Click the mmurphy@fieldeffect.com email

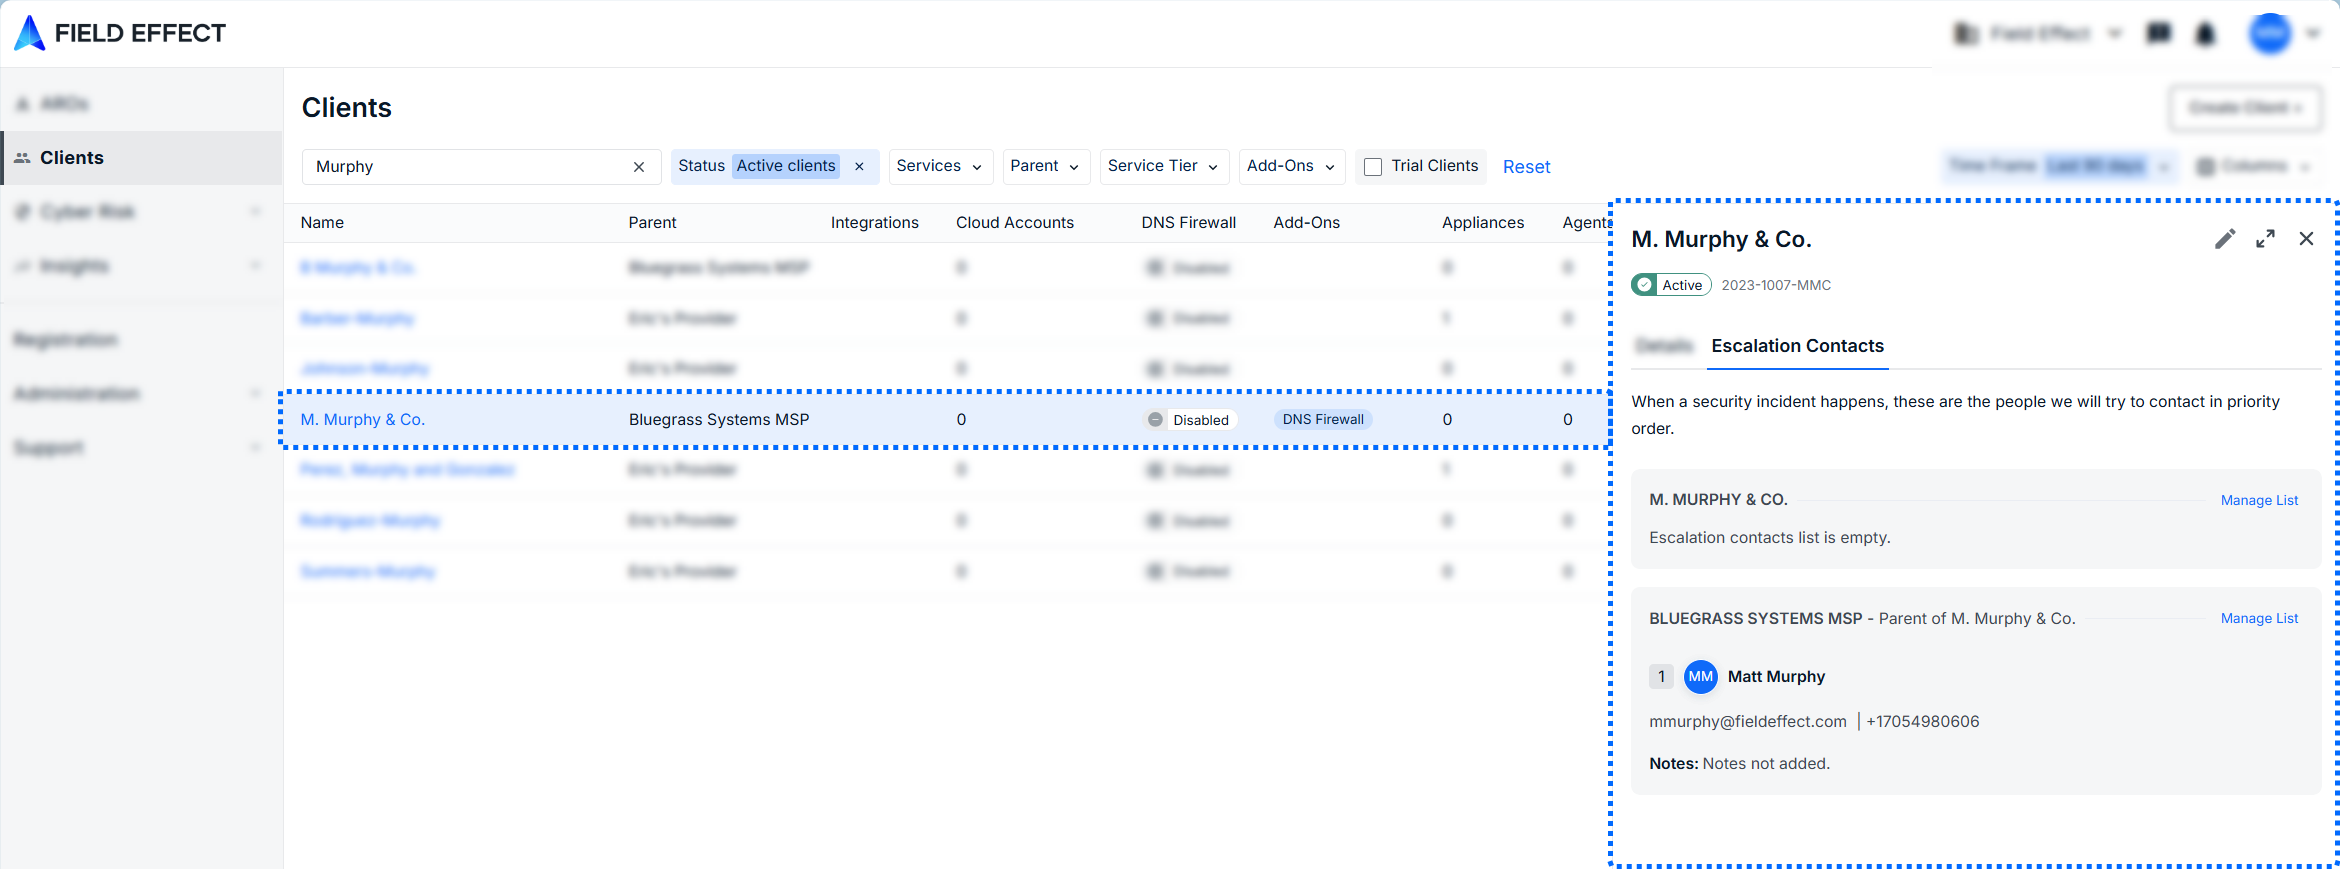click(1747, 722)
